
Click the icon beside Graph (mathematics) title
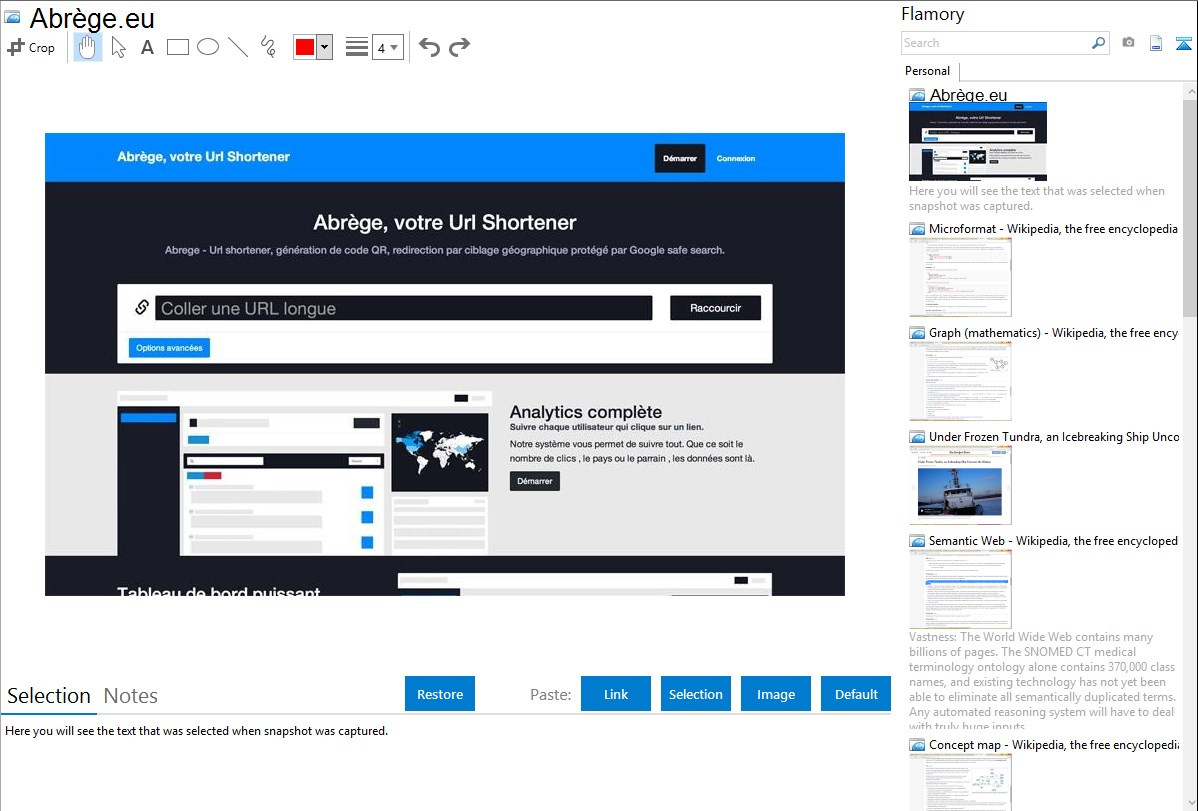pyautogui.click(x=917, y=333)
